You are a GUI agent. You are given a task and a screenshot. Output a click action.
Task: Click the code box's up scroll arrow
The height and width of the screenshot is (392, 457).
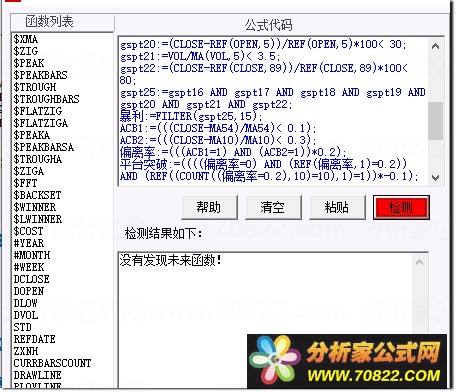pyautogui.click(x=435, y=46)
